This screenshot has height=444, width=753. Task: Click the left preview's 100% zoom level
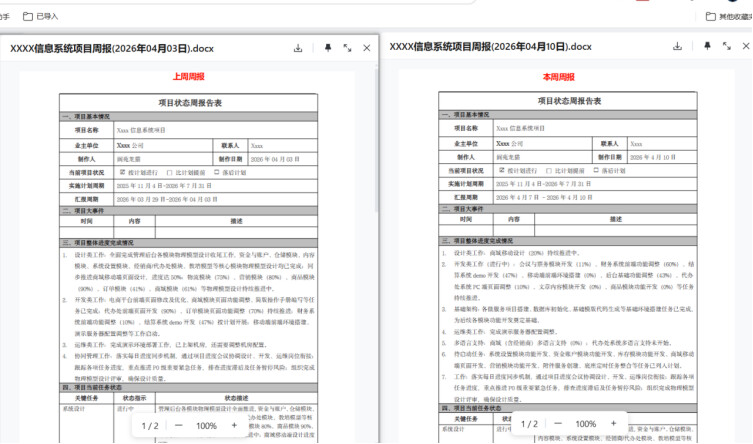[206, 426]
